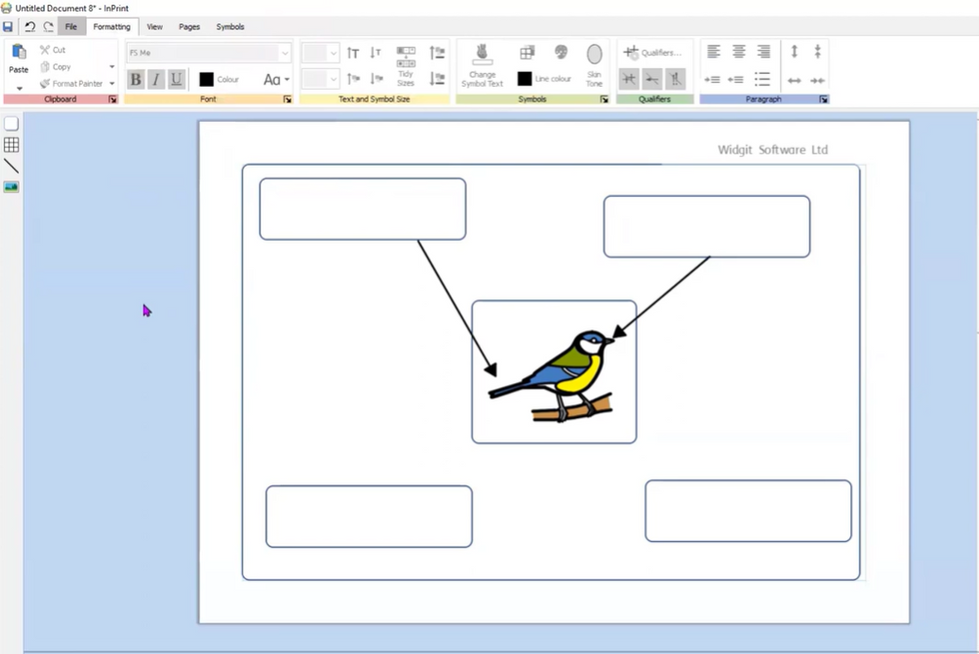Open the Qualifiers... settings button

pyautogui.click(x=652, y=52)
